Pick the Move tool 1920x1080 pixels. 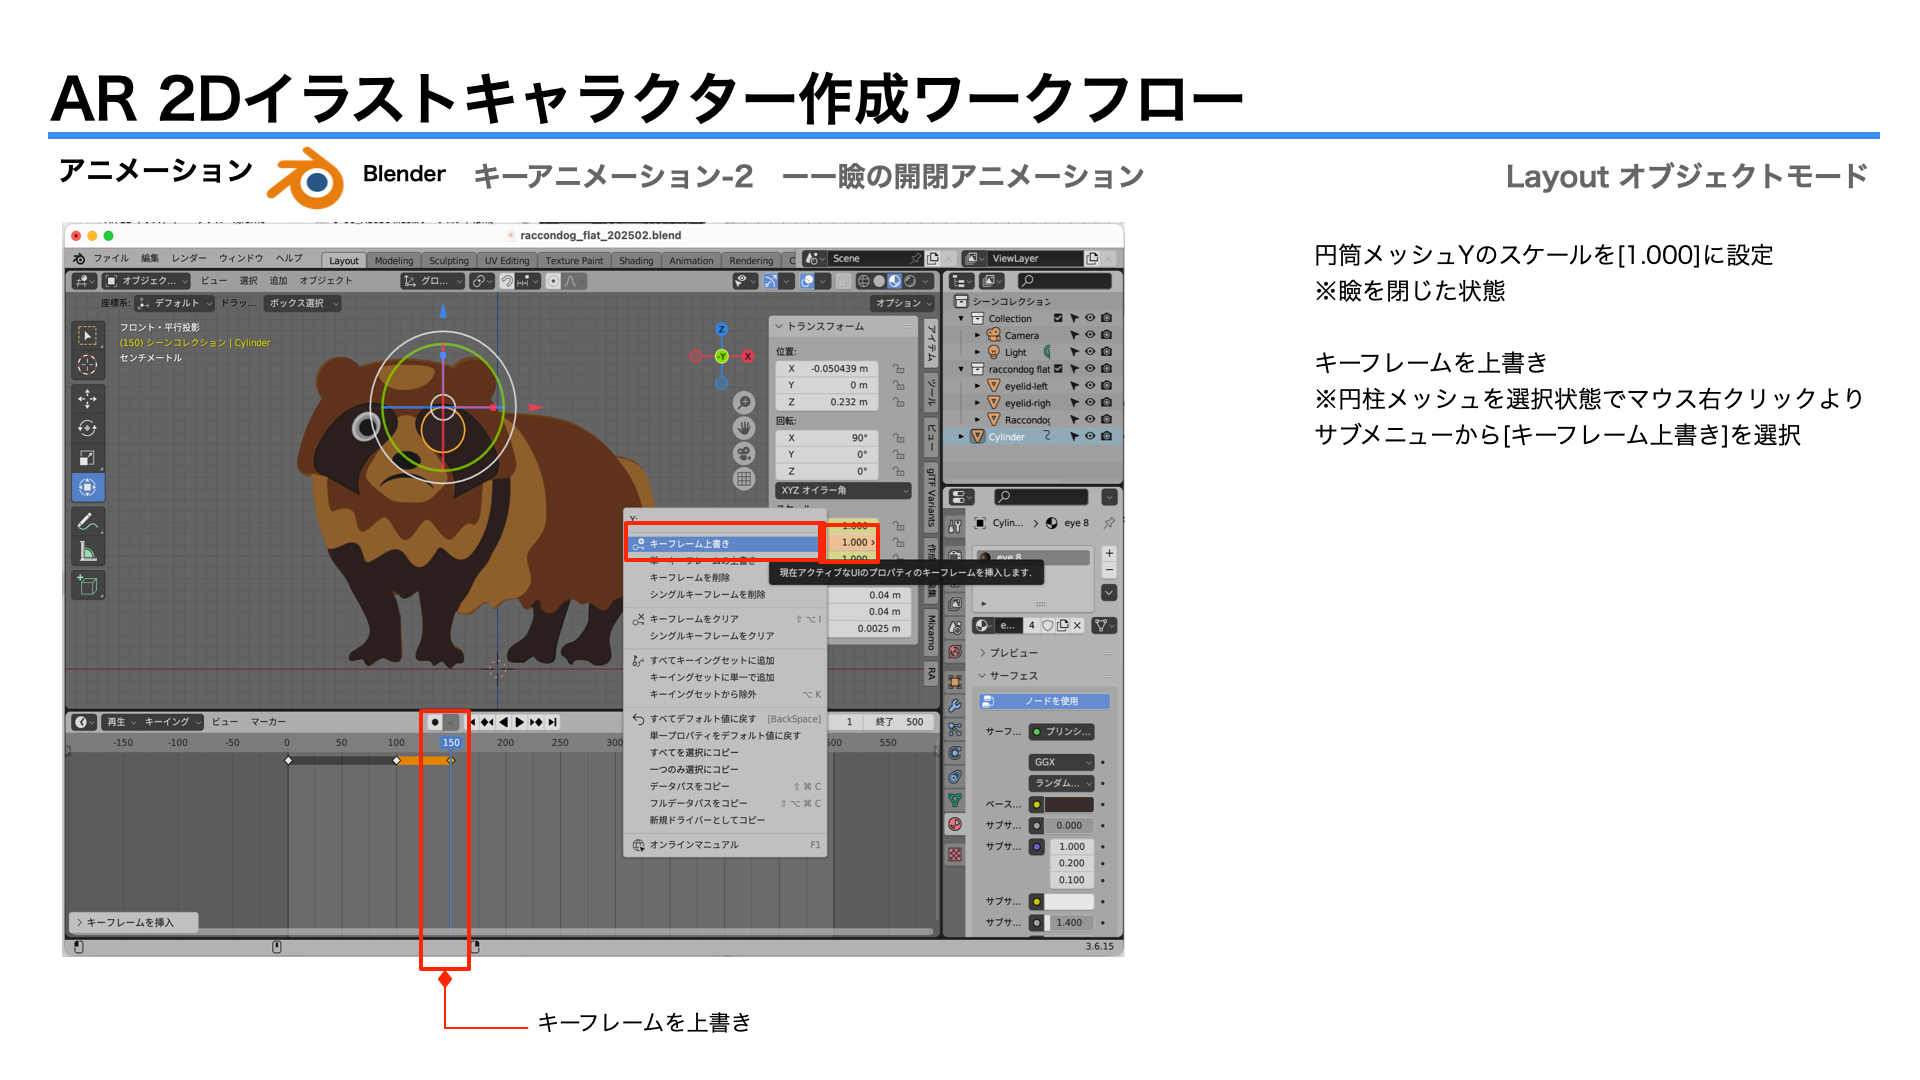tap(88, 399)
